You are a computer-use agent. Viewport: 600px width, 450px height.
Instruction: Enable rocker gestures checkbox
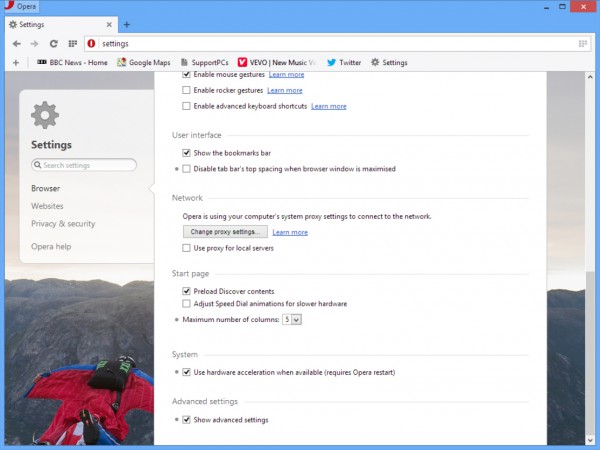coord(187,90)
